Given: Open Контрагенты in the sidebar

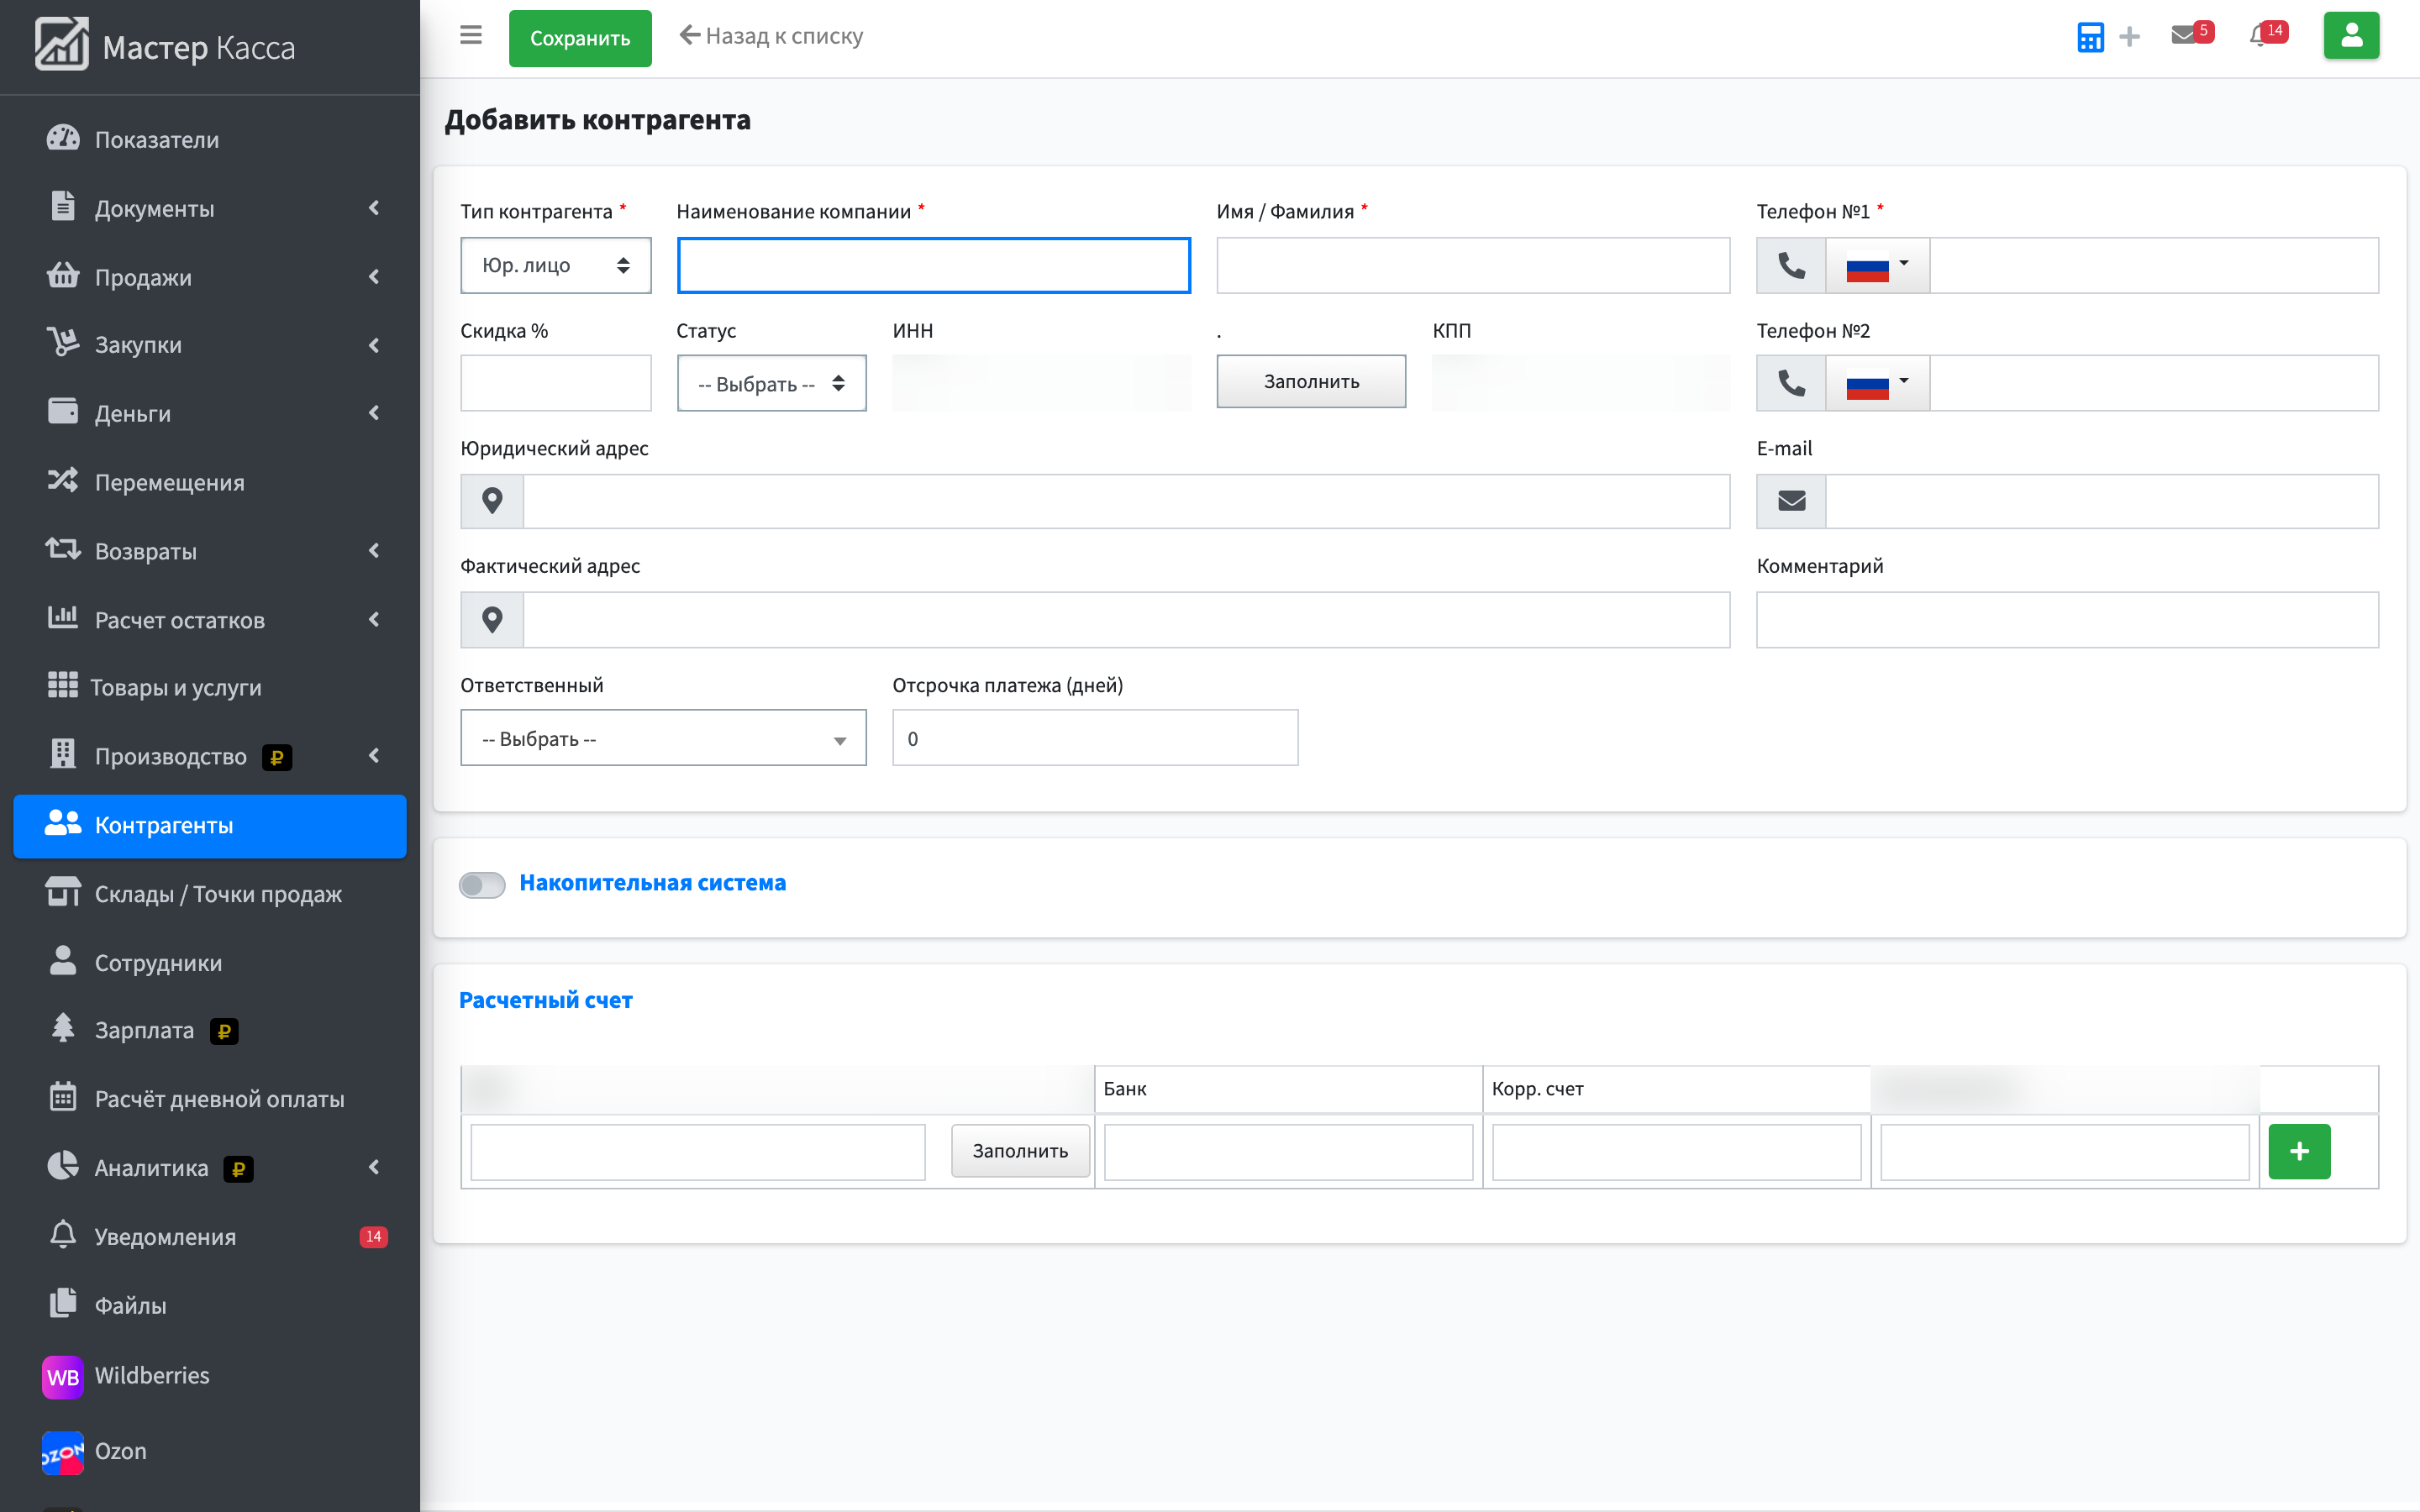Looking at the screenshot, I should tap(210, 826).
